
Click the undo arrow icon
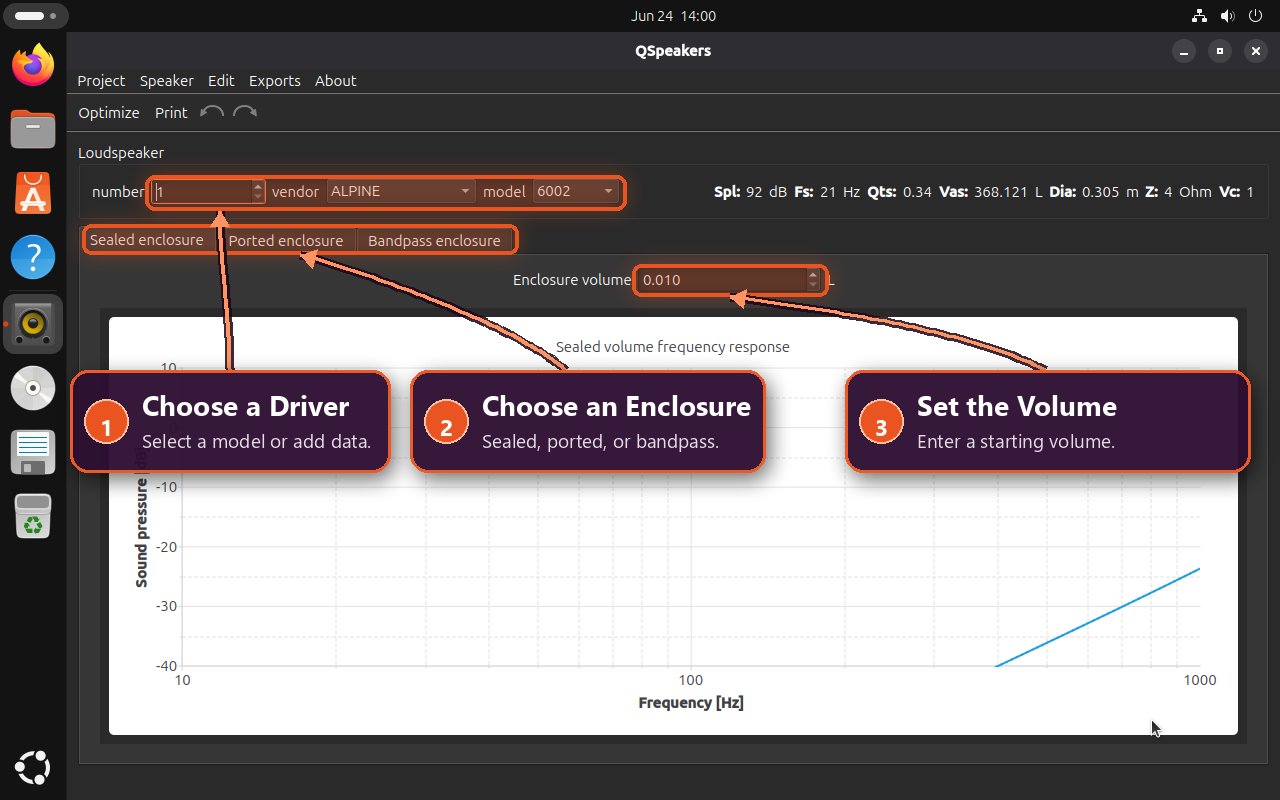[211, 112]
